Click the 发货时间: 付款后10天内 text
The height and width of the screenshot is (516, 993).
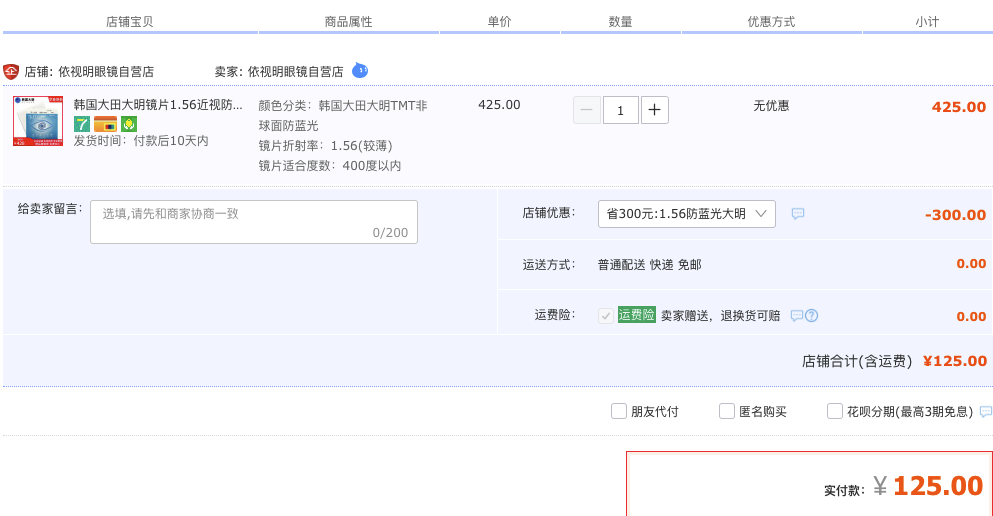tap(141, 141)
